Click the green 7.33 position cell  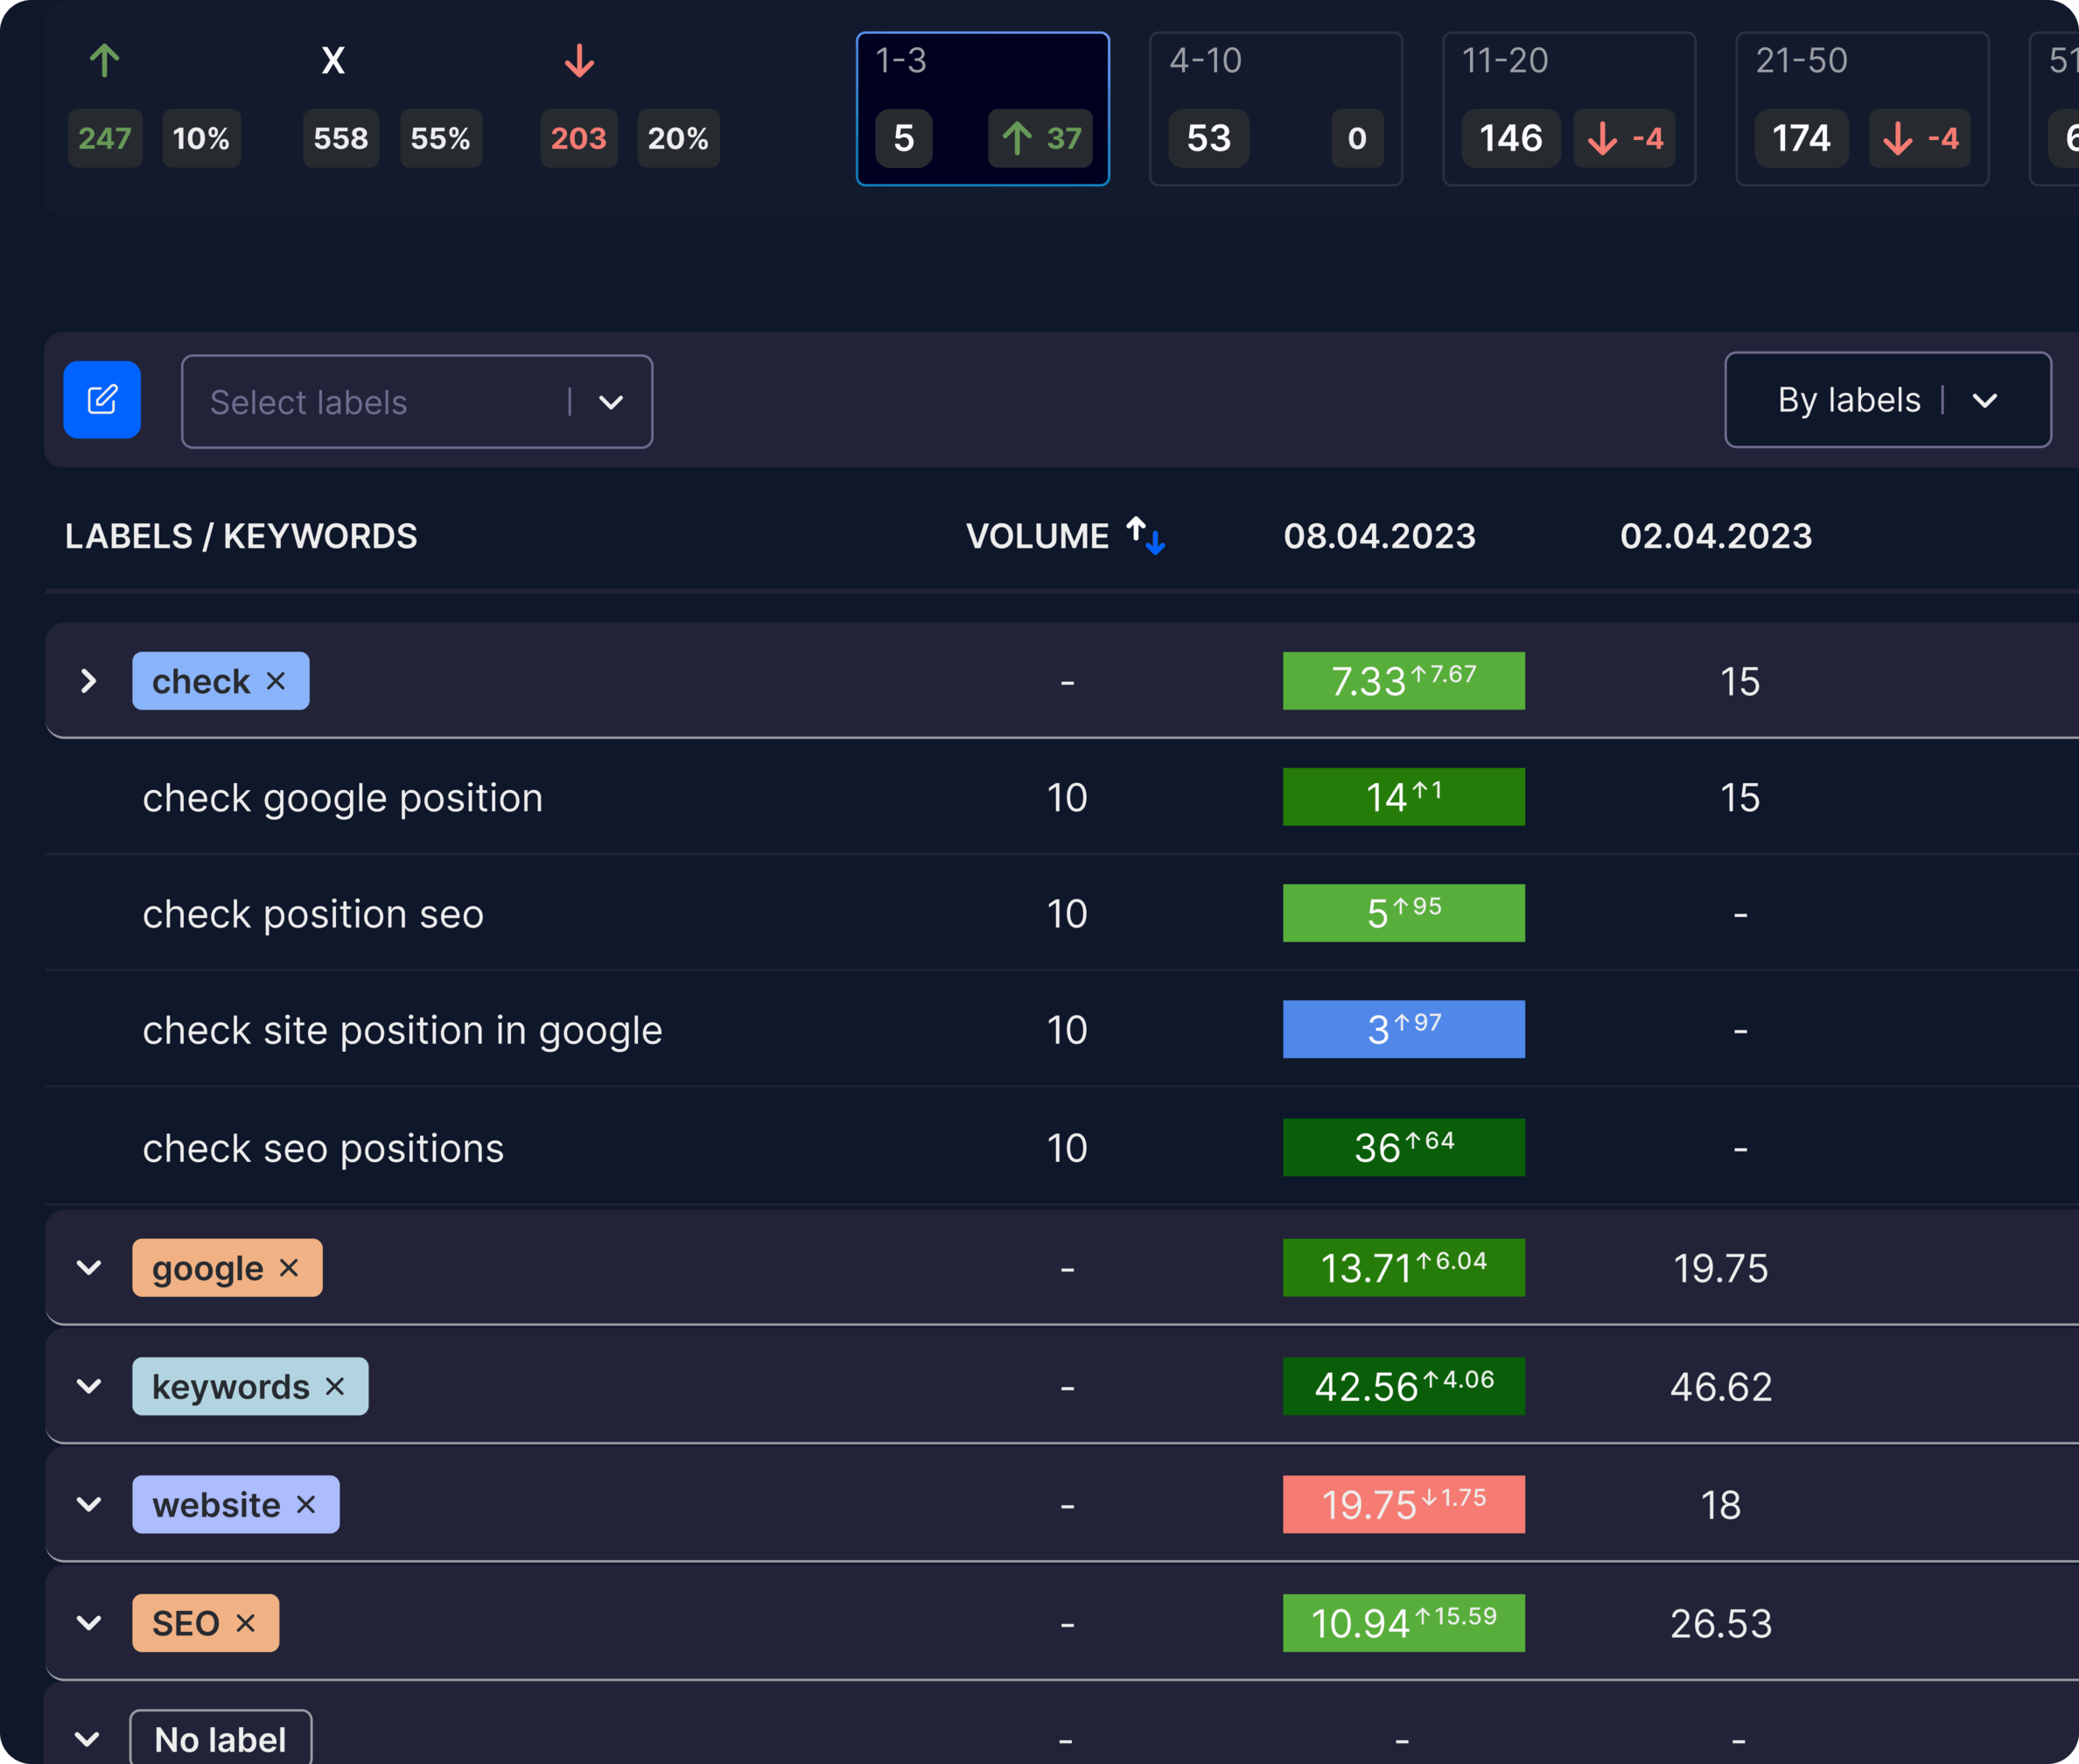pos(1404,681)
